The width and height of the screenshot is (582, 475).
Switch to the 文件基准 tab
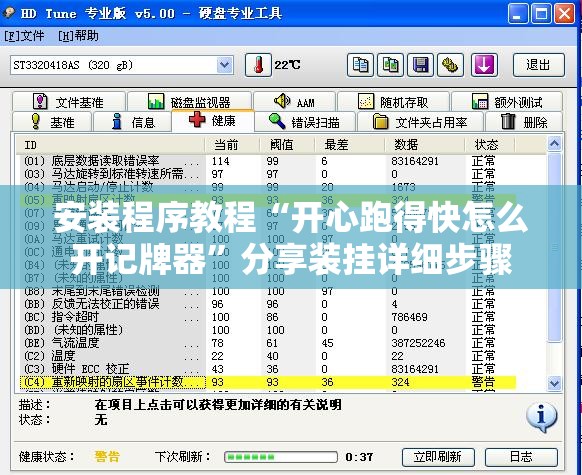point(69,102)
